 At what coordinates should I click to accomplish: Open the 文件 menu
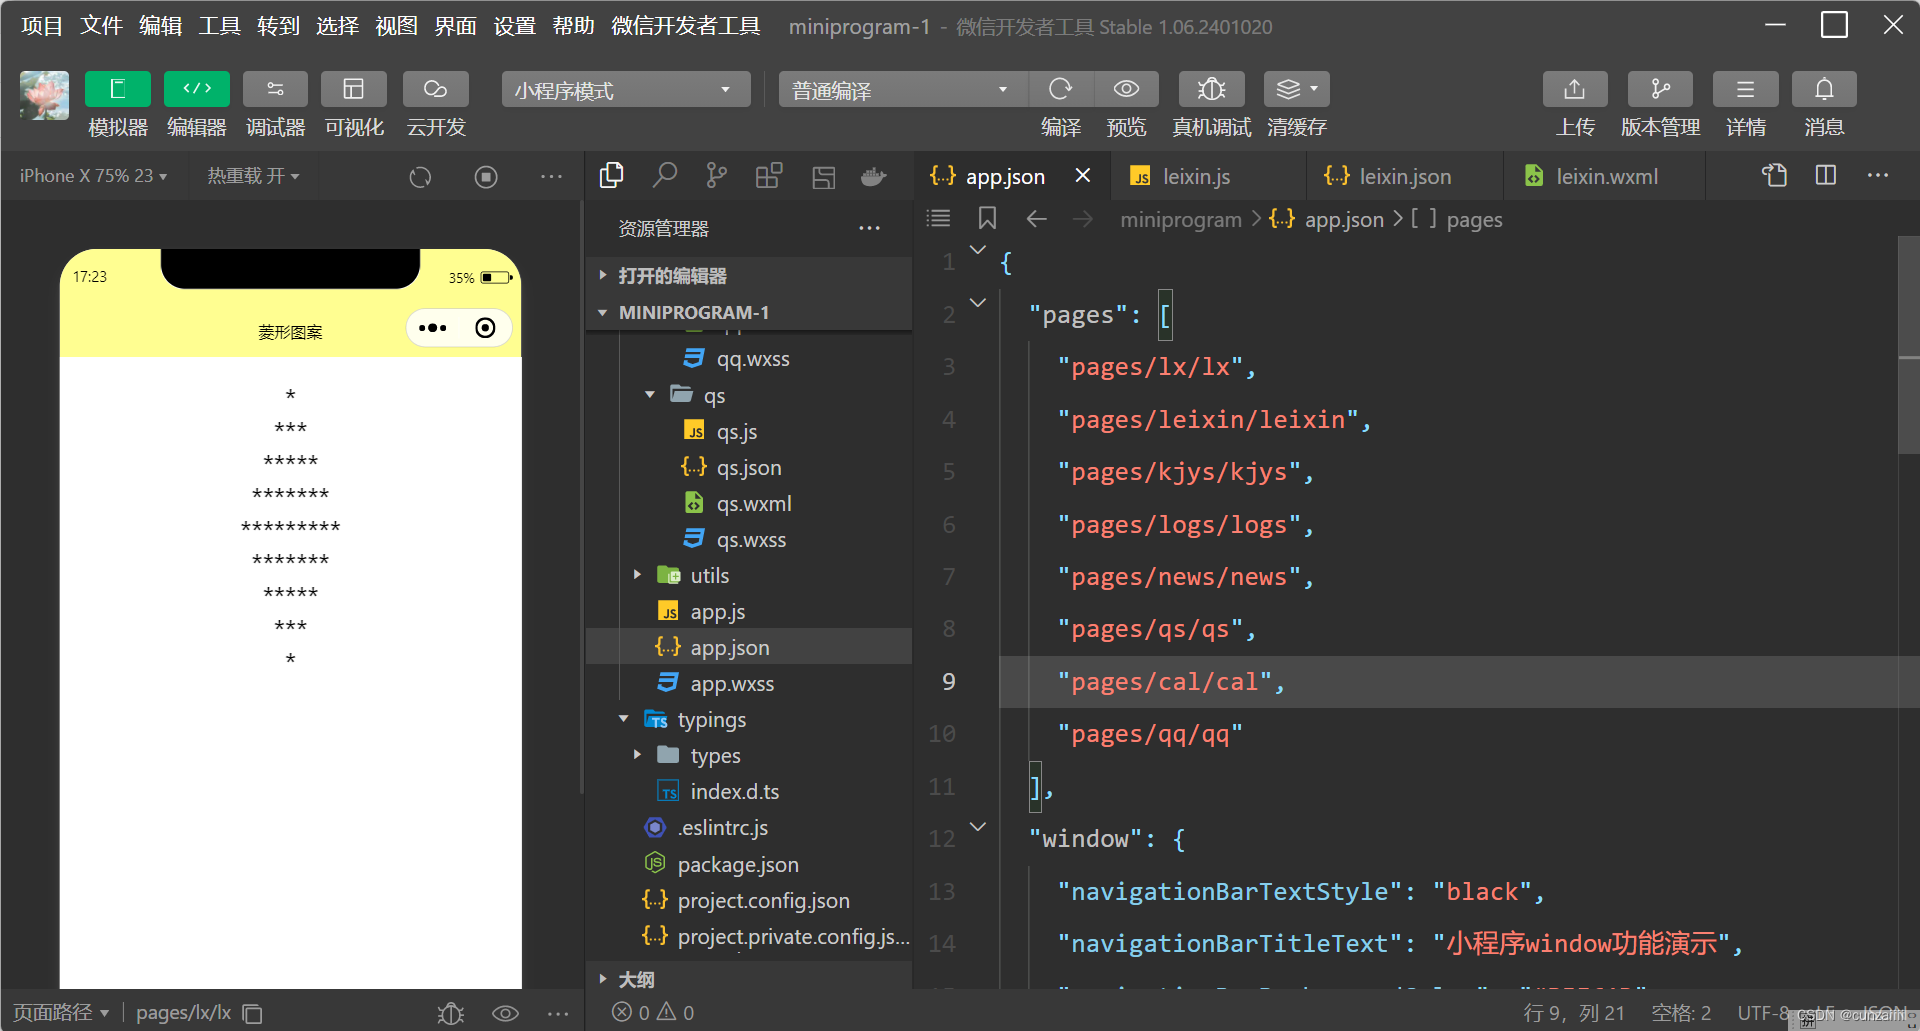click(x=101, y=26)
